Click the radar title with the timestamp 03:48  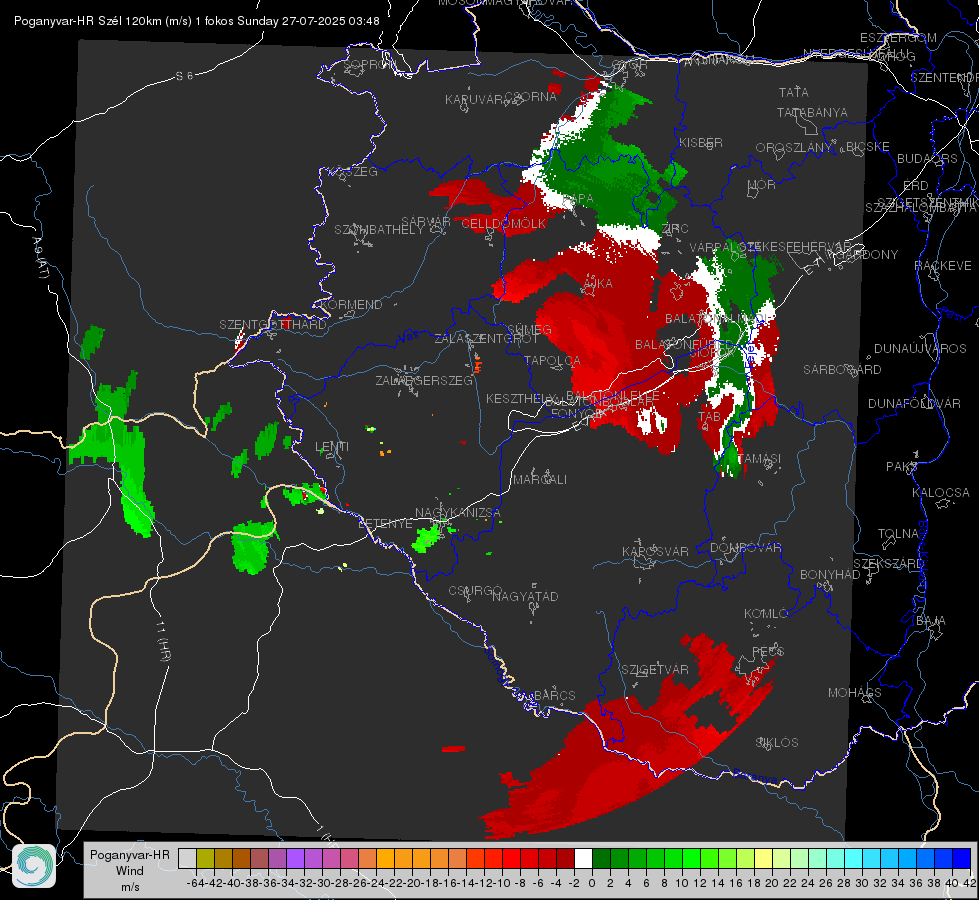point(197,21)
